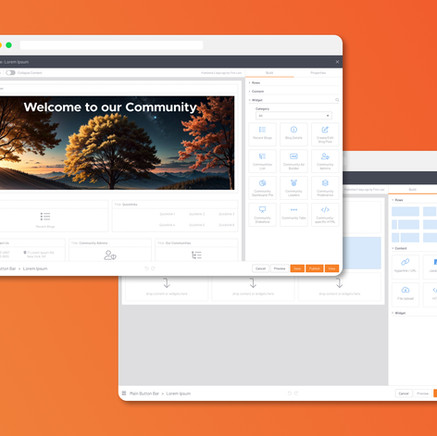Toggle the Collapse Content switch
437x436 pixels.
tap(10, 73)
